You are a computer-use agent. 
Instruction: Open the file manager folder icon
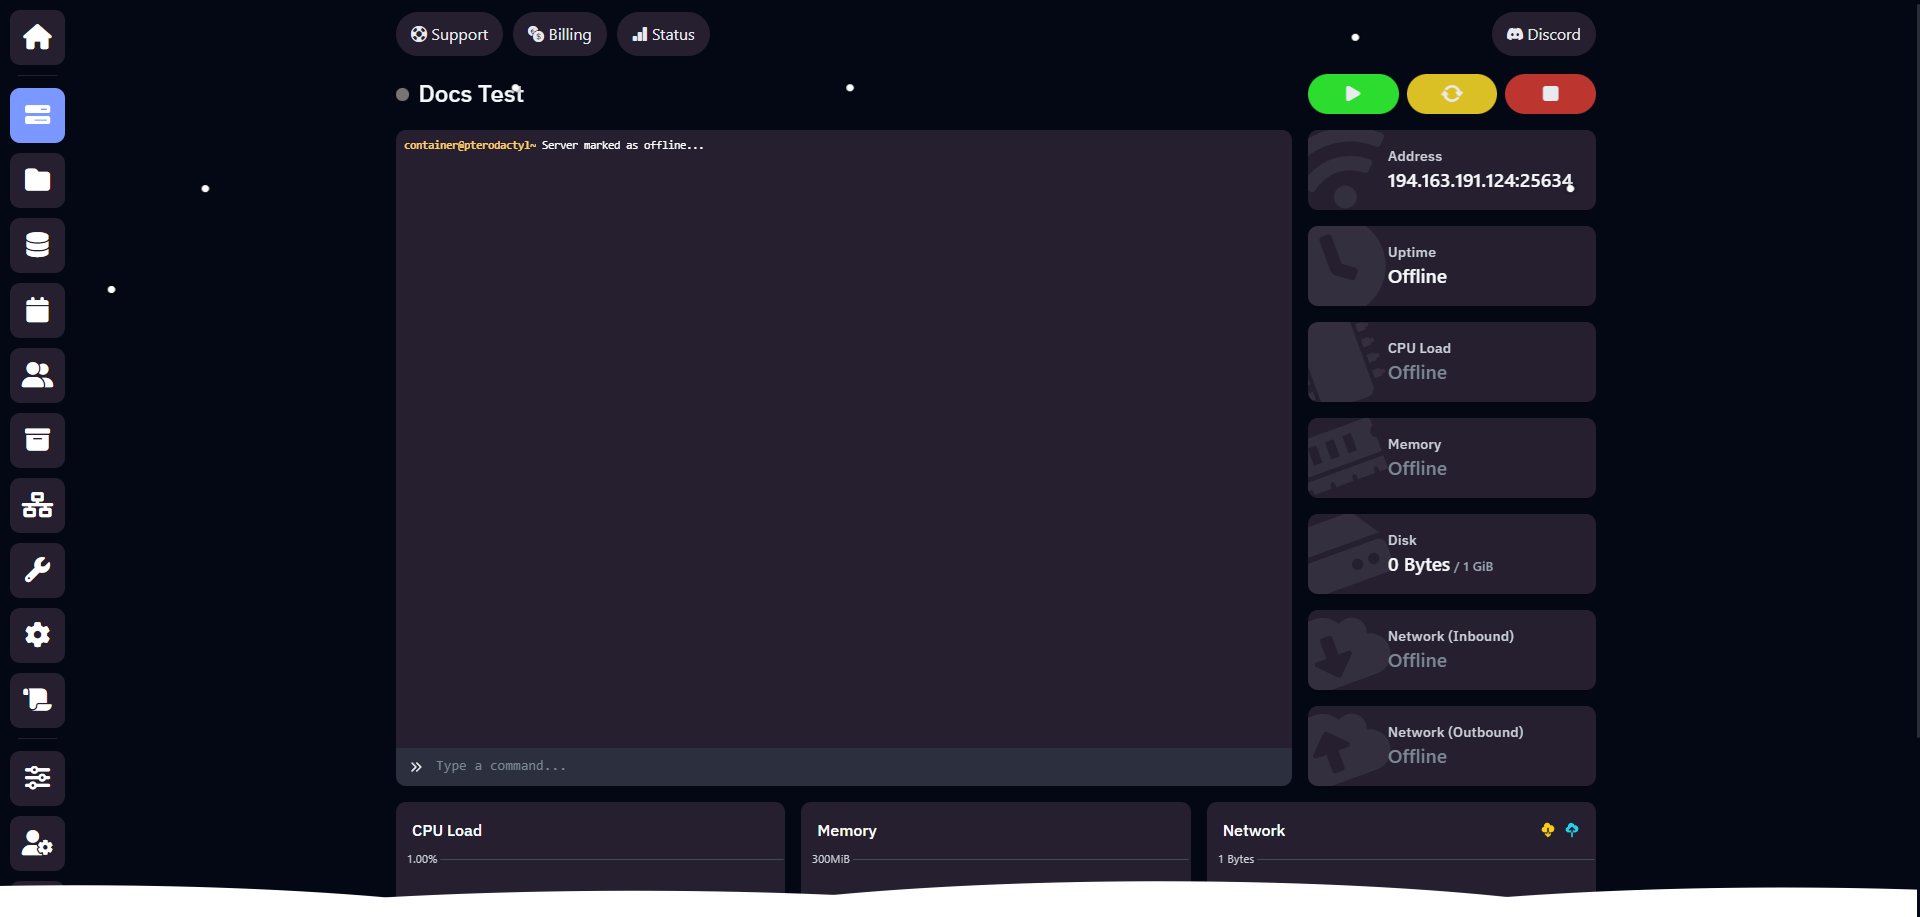pyautogui.click(x=37, y=180)
